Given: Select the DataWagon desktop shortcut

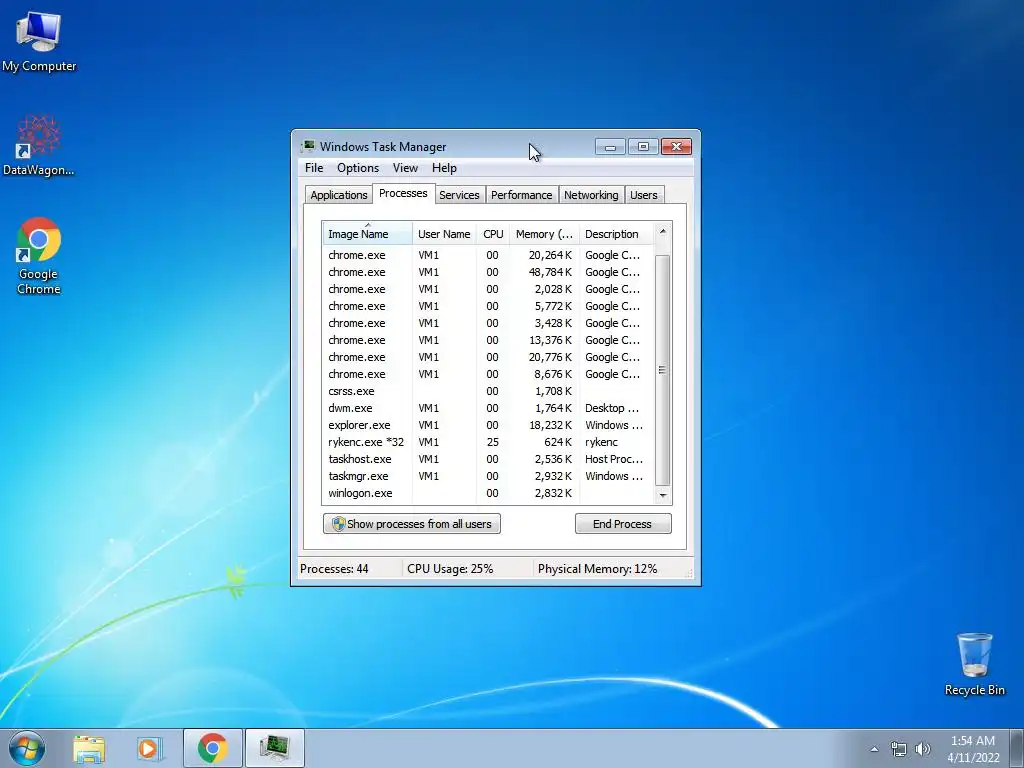Looking at the screenshot, I should pyautogui.click(x=39, y=146).
